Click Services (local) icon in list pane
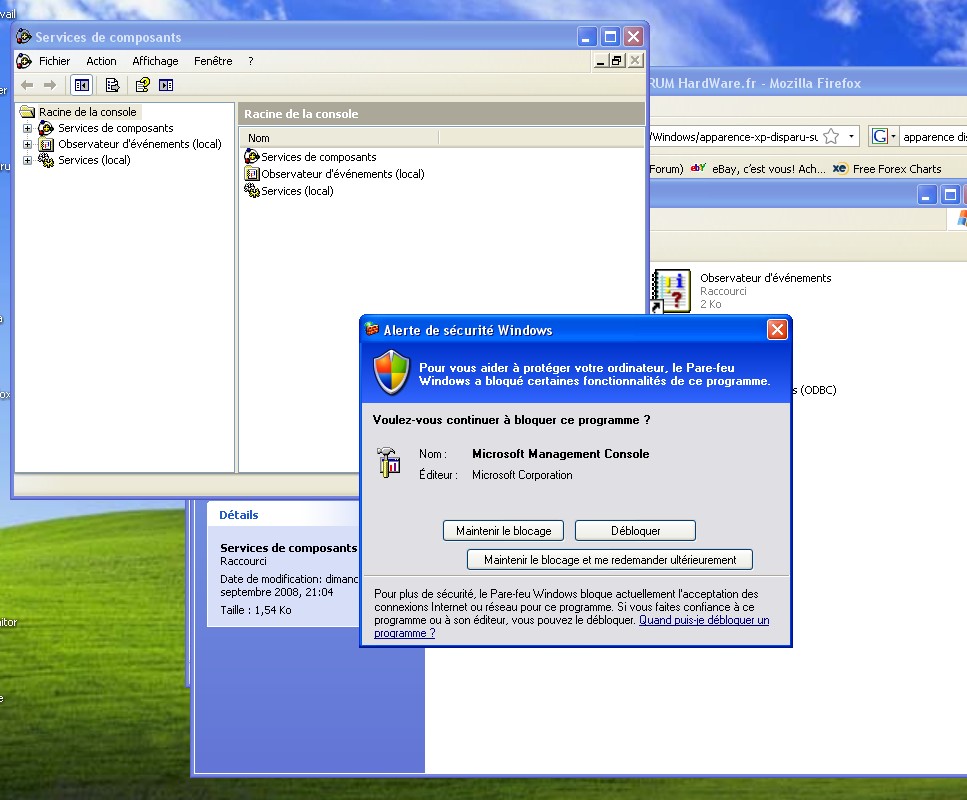 click(x=252, y=191)
